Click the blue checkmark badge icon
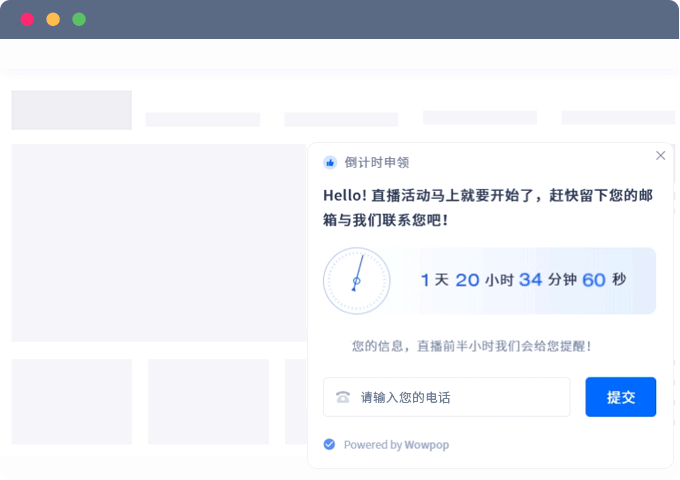 329,444
